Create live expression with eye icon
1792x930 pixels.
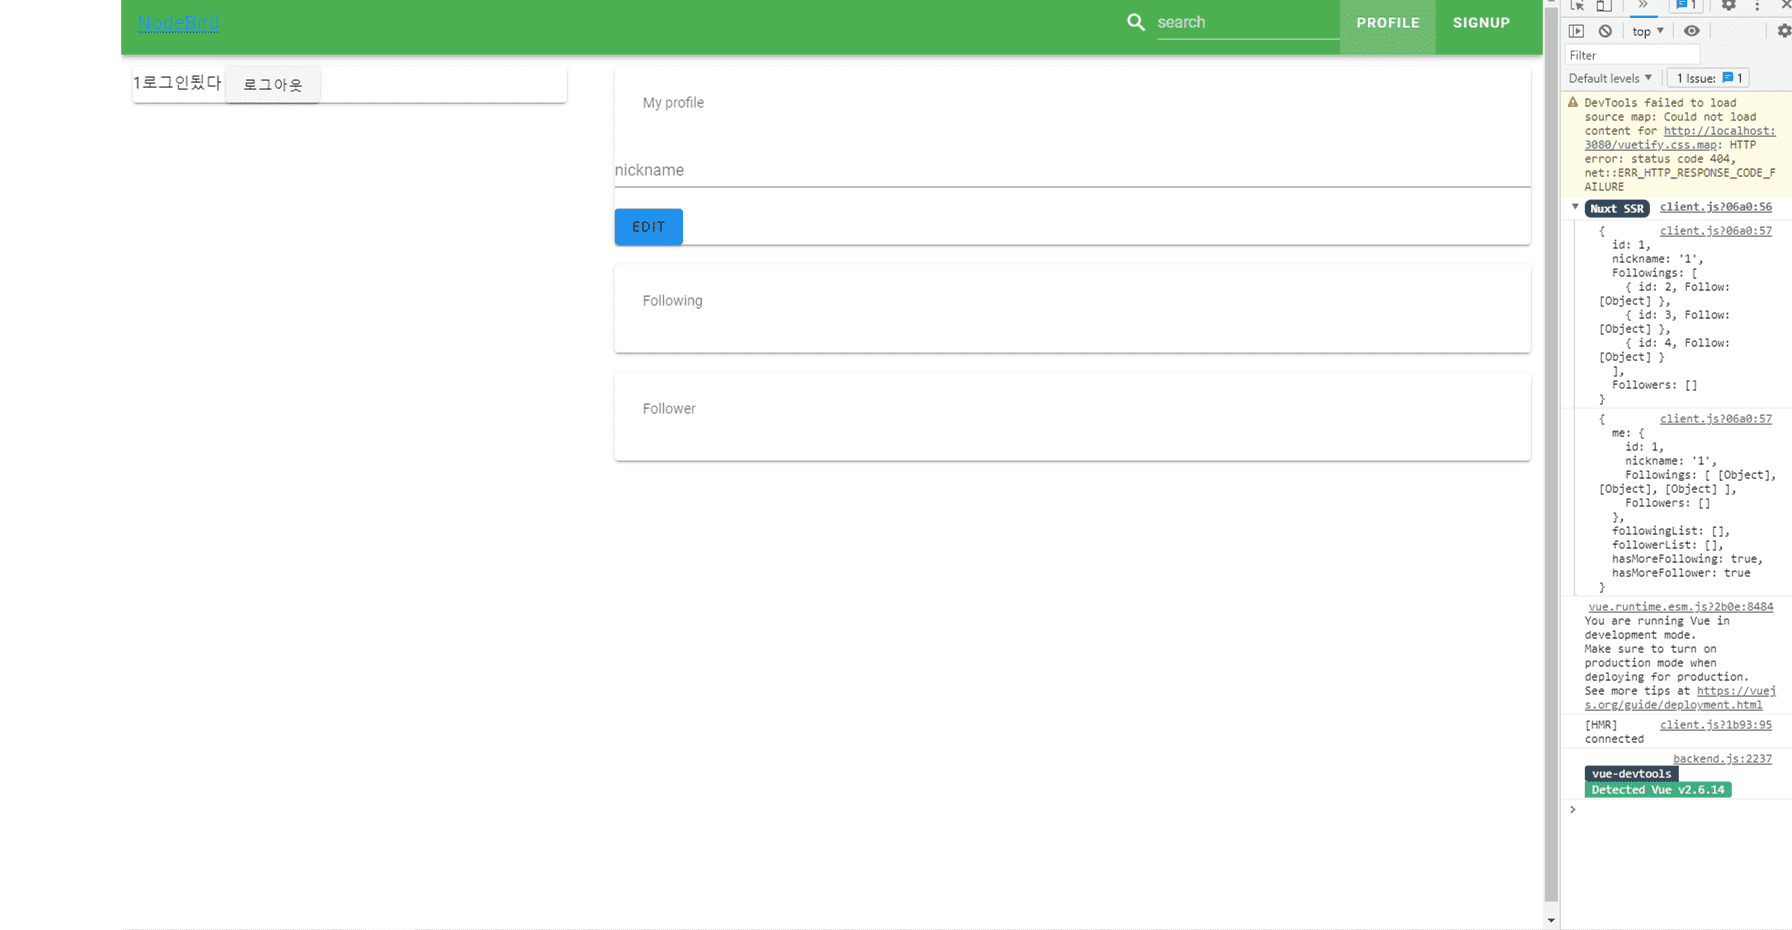(x=1691, y=31)
